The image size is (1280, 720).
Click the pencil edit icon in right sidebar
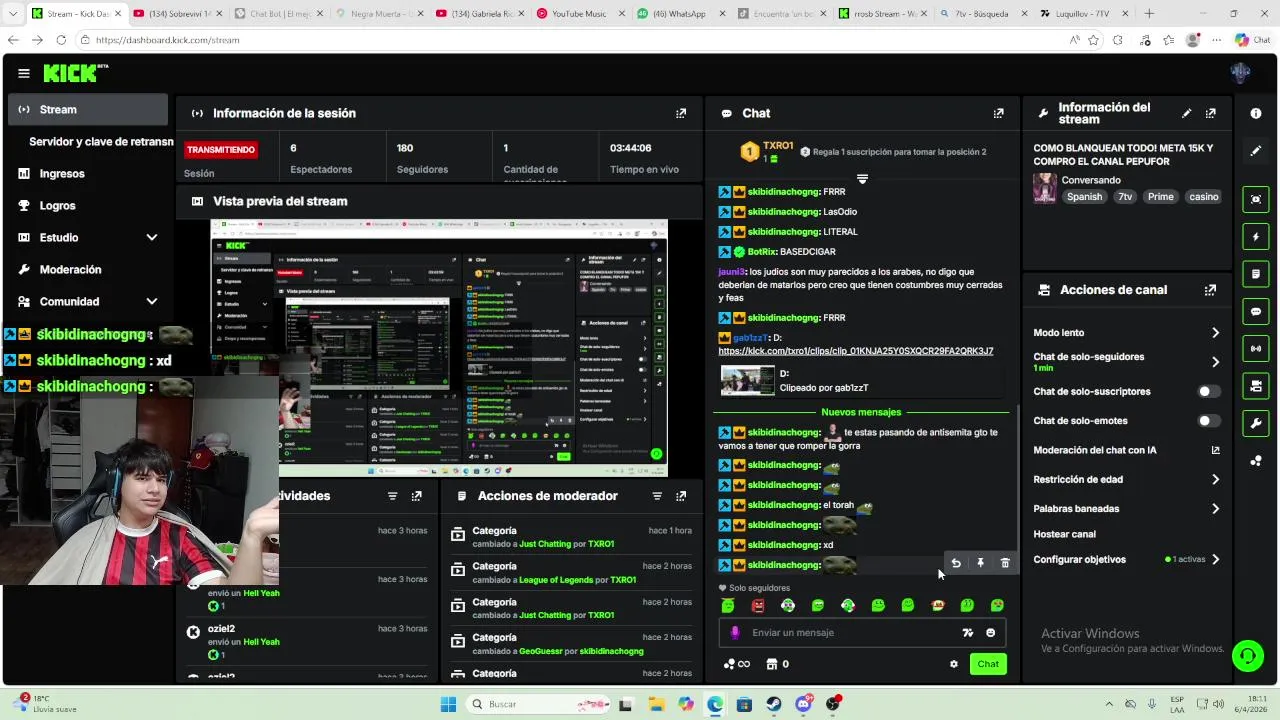(x=1256, y=151)
